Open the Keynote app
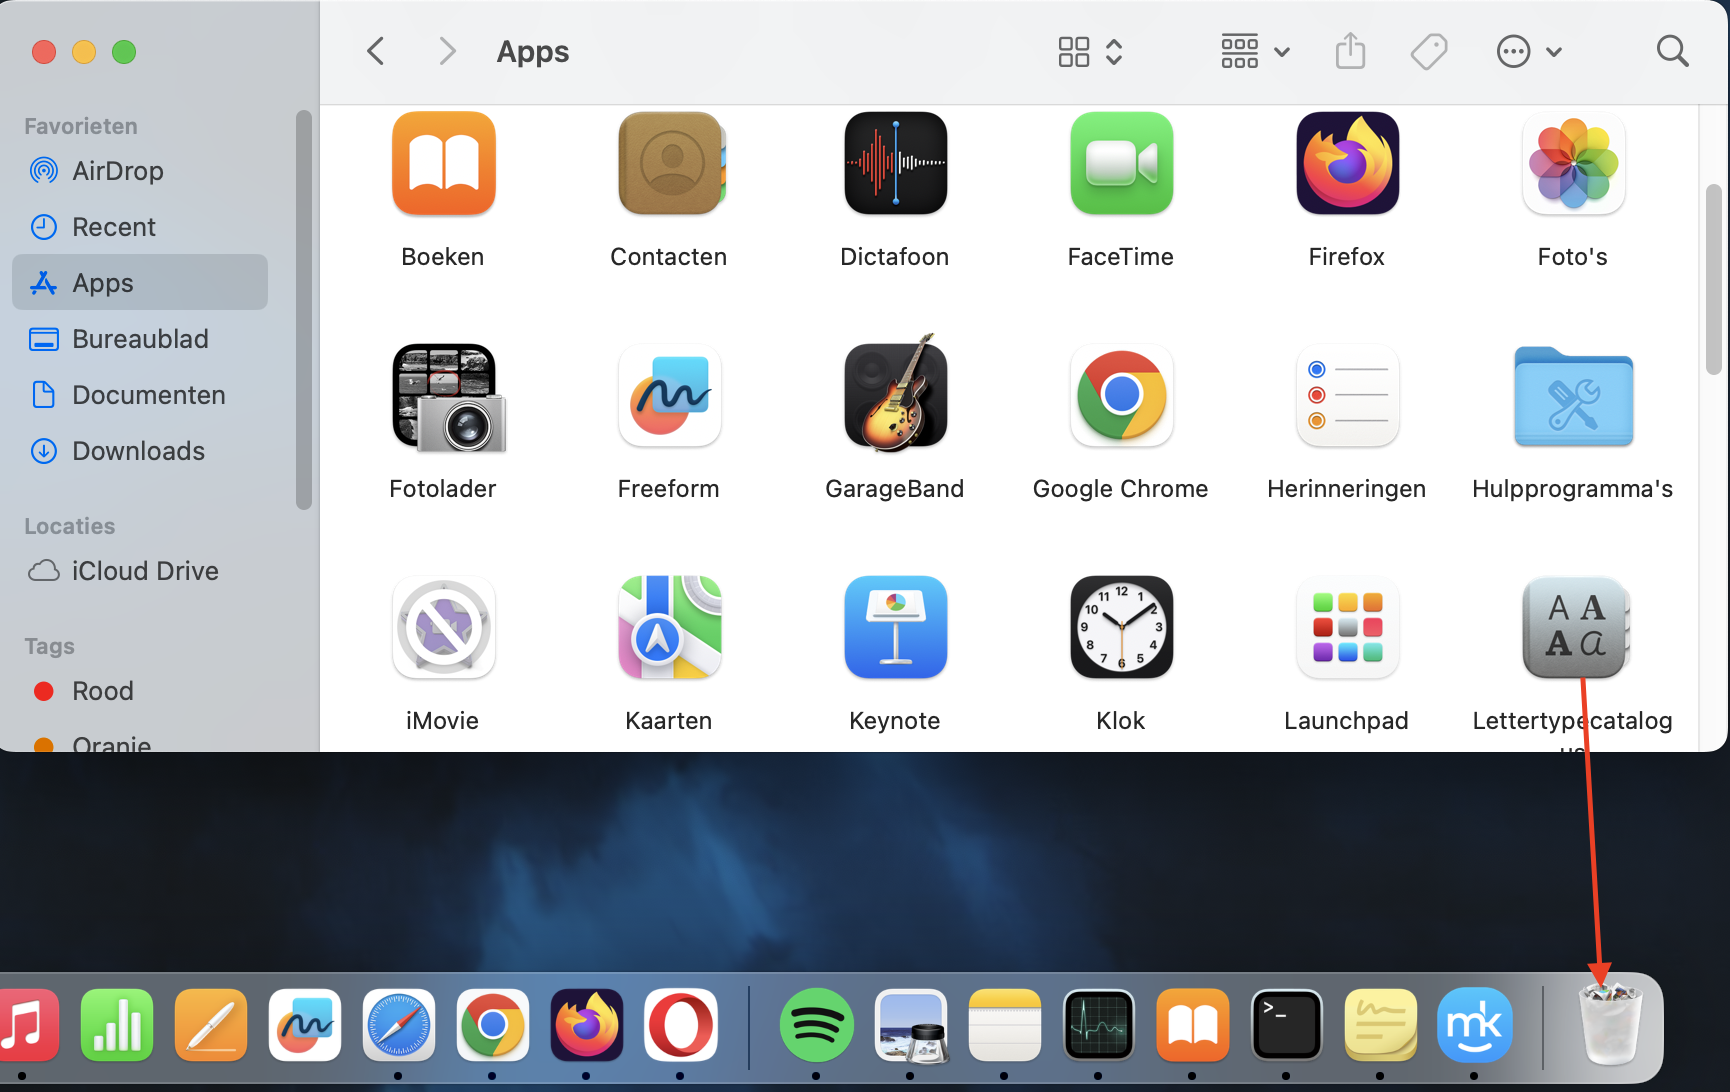The image size is (1730, 1092). pyautogui.click(x=894, y=627)
